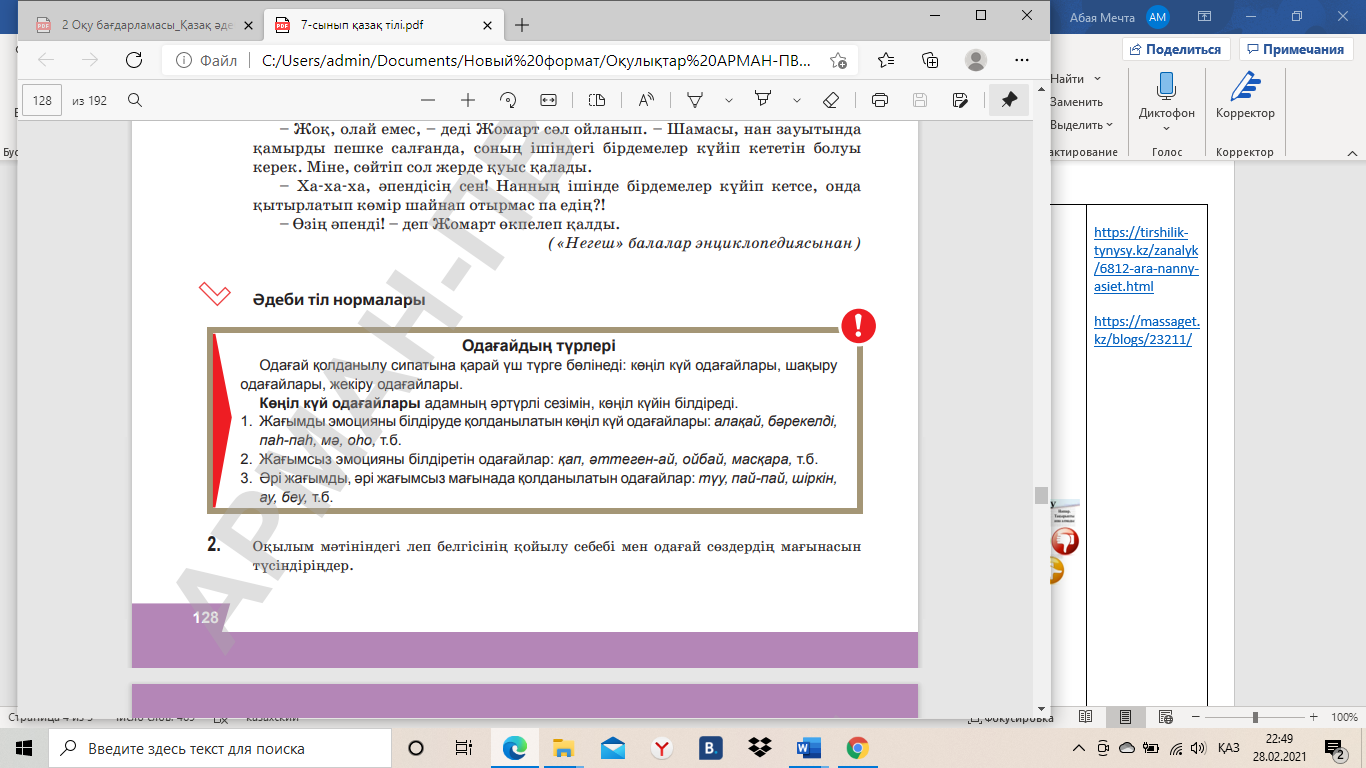Open the Edge profile avatar
The height and width of the screenshot is (768, 1366).
[x=976, y=60]
